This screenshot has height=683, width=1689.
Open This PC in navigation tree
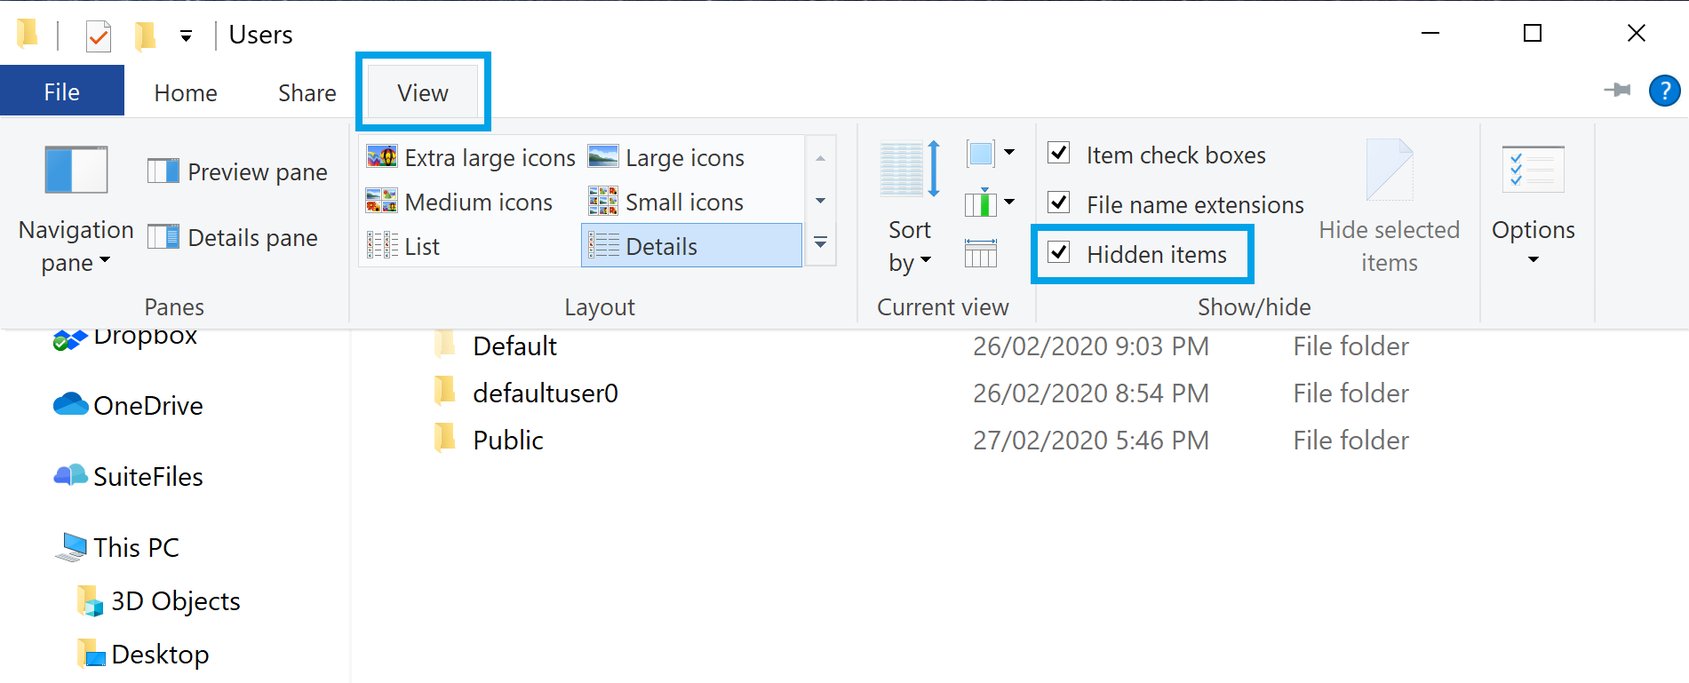tap(136, 548)
